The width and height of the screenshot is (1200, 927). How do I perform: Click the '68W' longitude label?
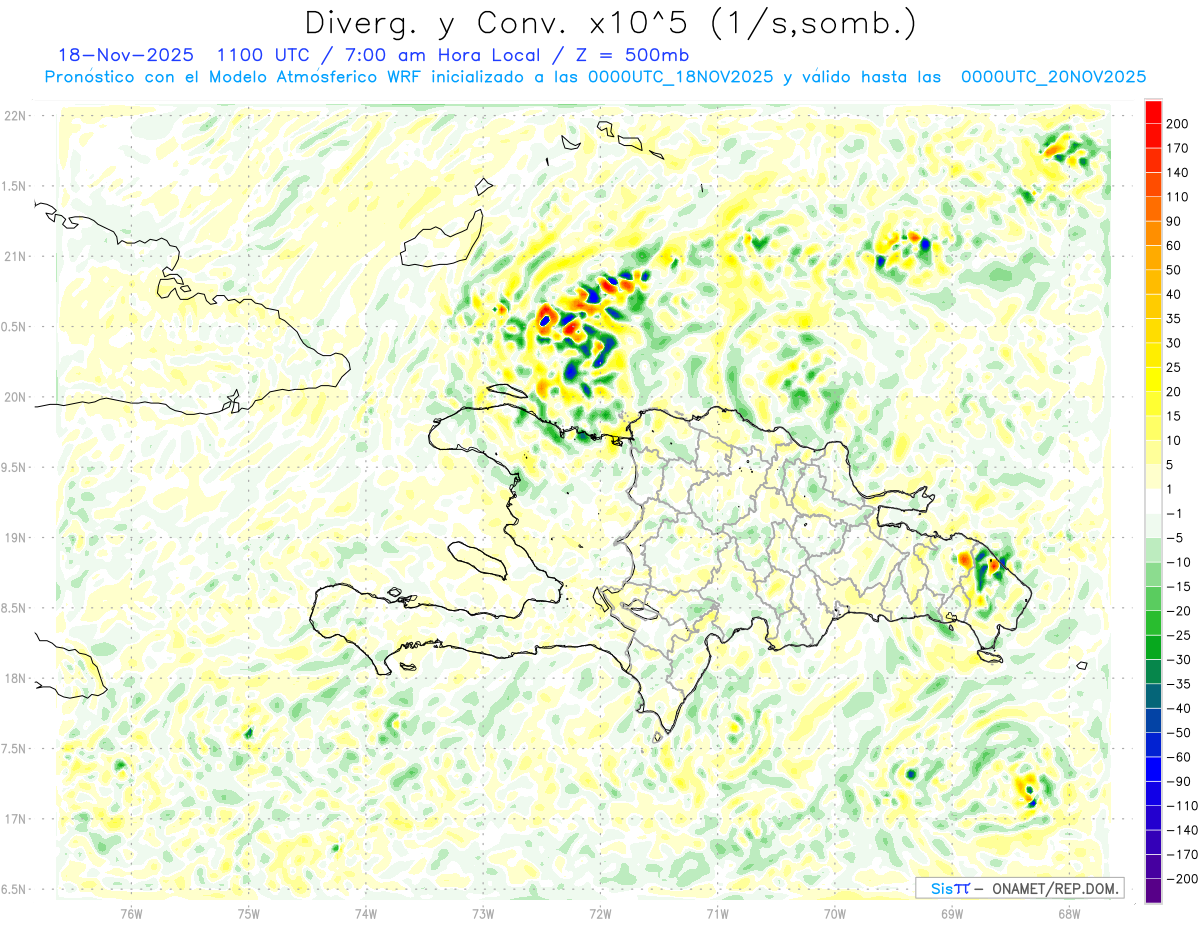pyautogui.click(x=1069, y=912)
